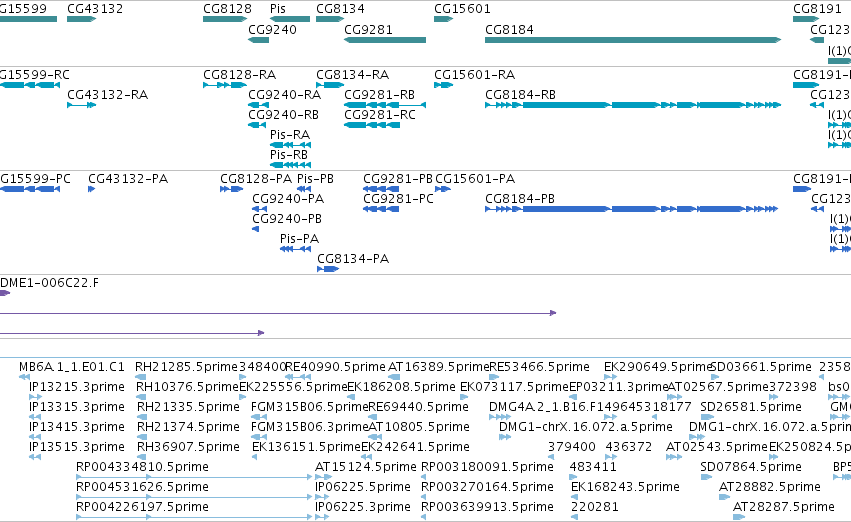851x522 pixels.
Task: Select EST RE69440.5prime
Action: tap(418, 407)
